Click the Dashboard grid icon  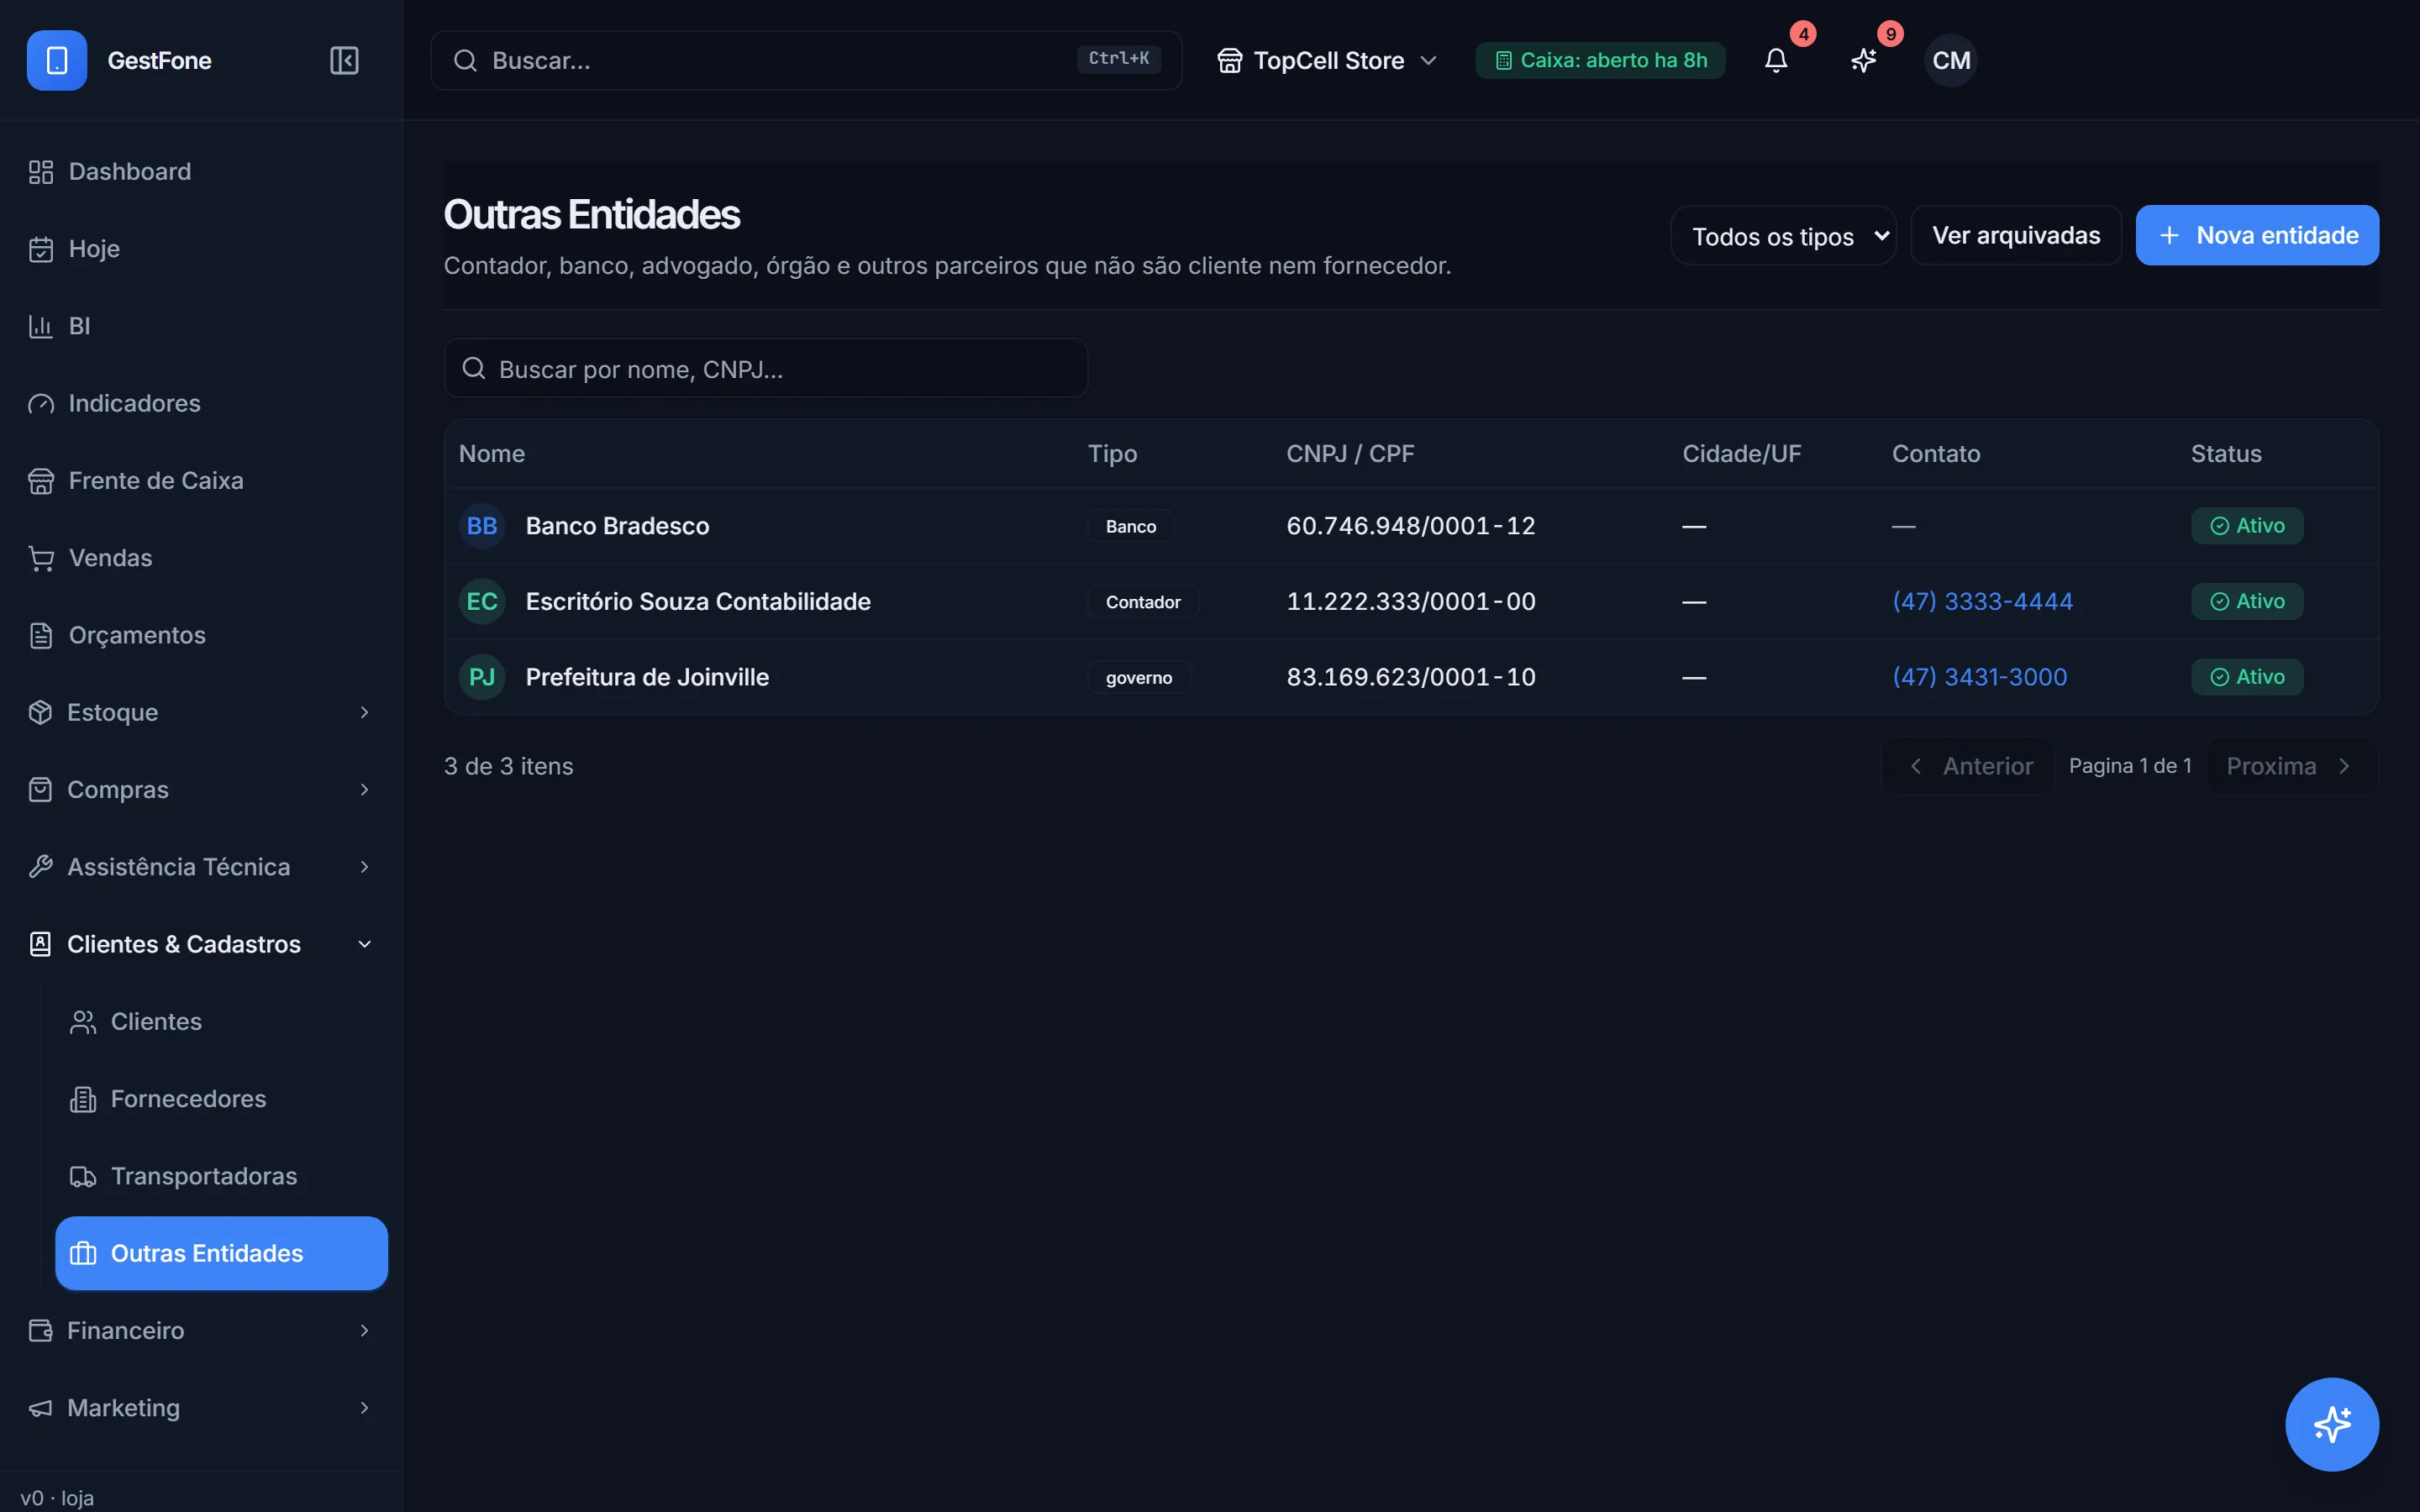pos(41,172)
